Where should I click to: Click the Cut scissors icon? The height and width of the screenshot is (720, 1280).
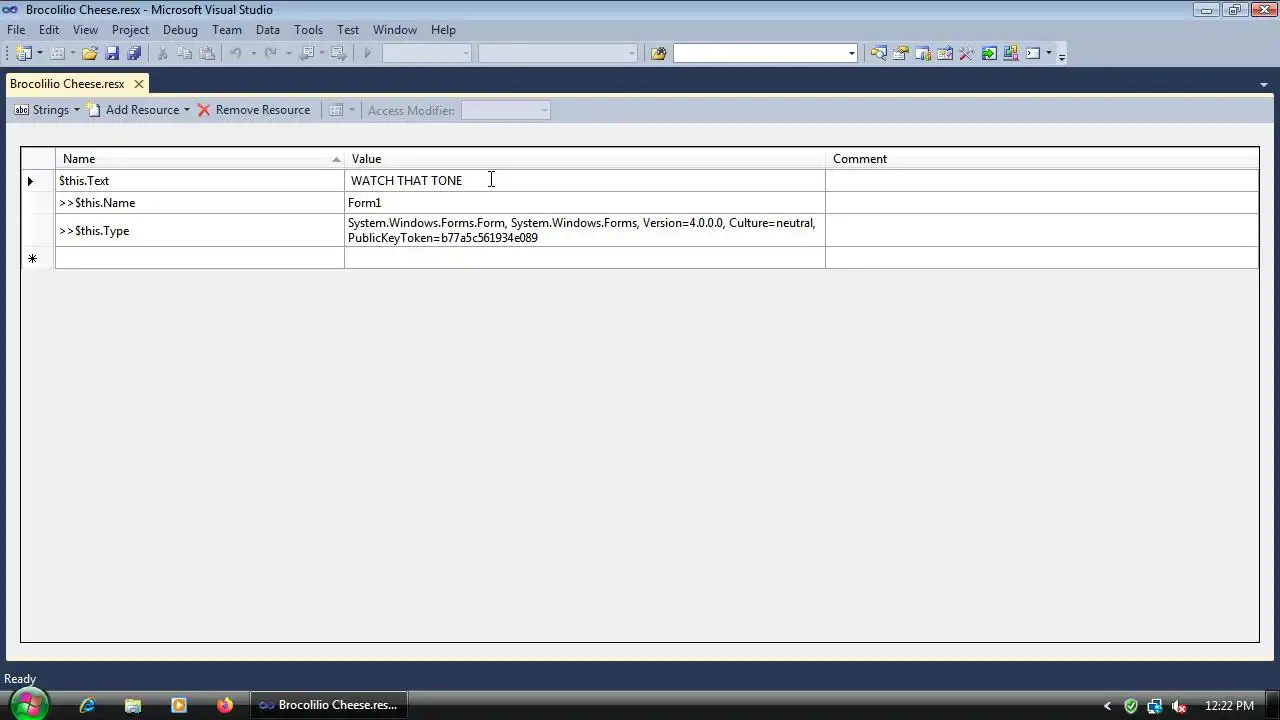pos(163,53)
